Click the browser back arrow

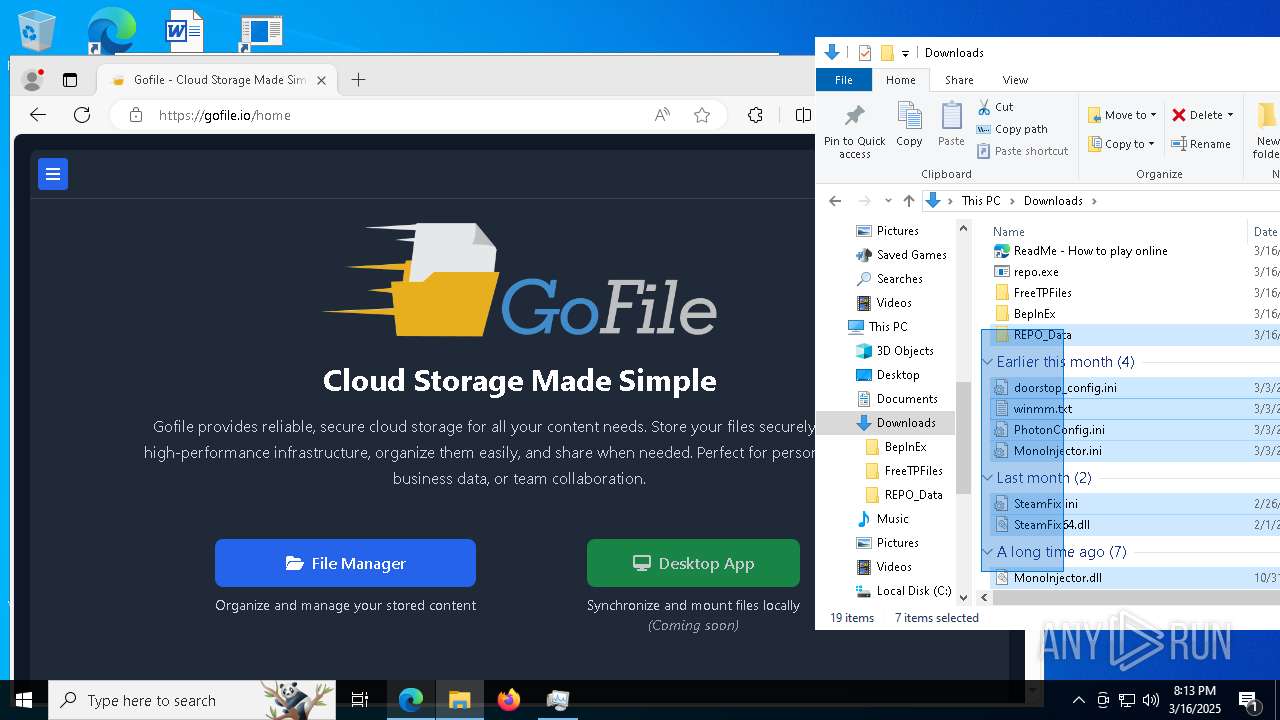tap(38, 115)
